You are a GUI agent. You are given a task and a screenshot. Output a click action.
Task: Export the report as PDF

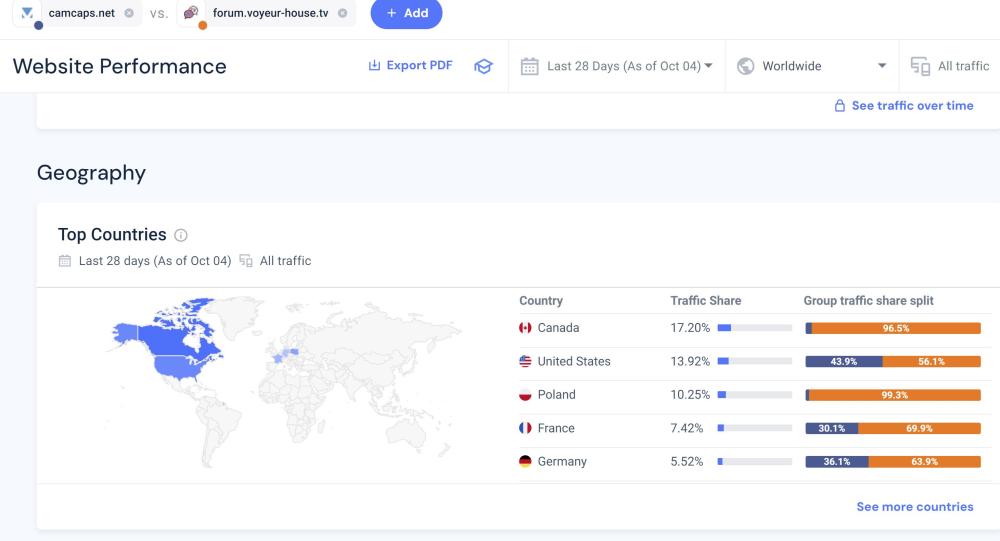click(x=410, y=66)
